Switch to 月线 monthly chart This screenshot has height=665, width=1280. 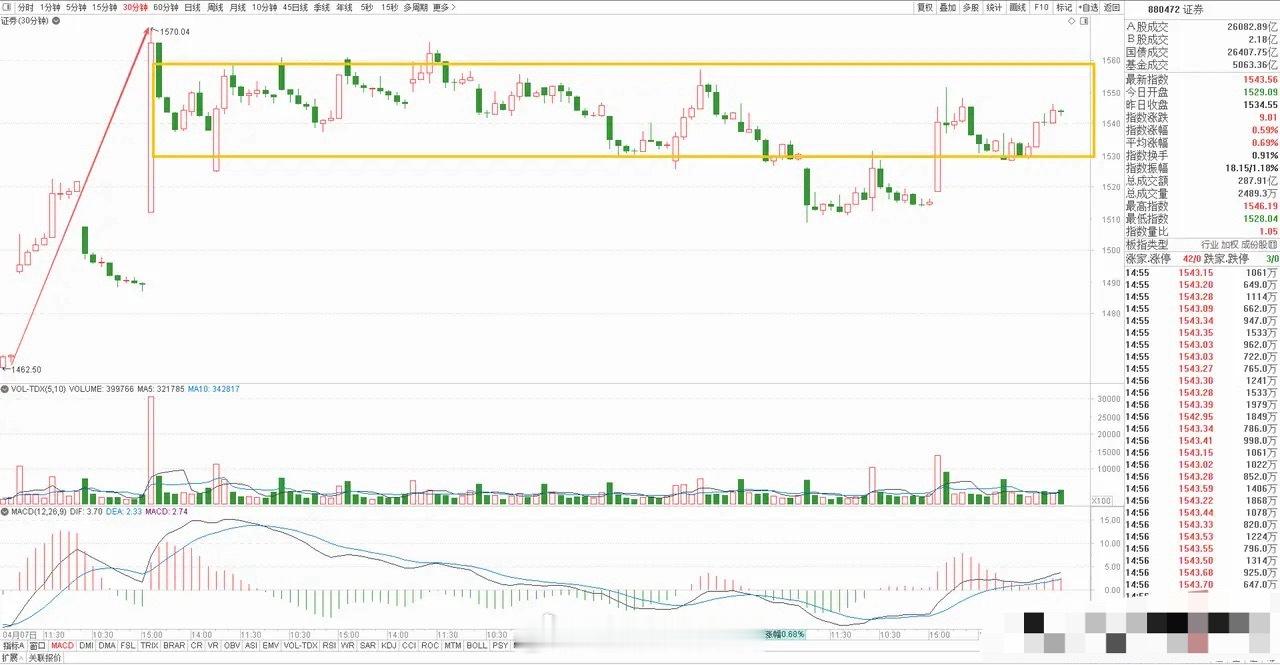point(238,7)
